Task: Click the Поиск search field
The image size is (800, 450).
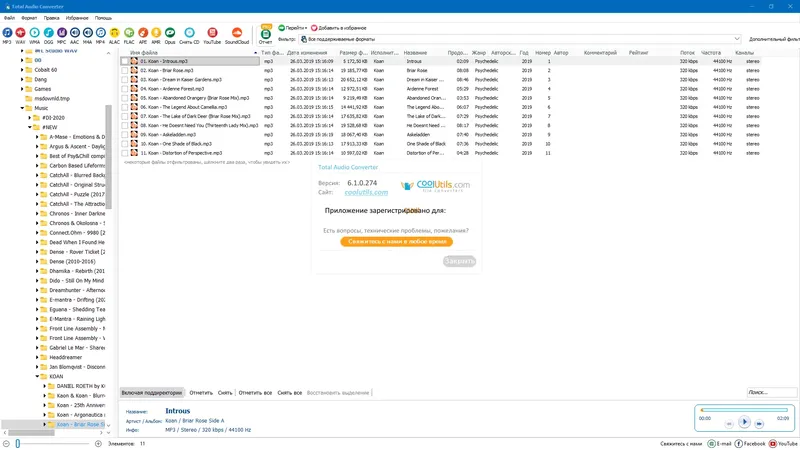Action: pos(771,392)
